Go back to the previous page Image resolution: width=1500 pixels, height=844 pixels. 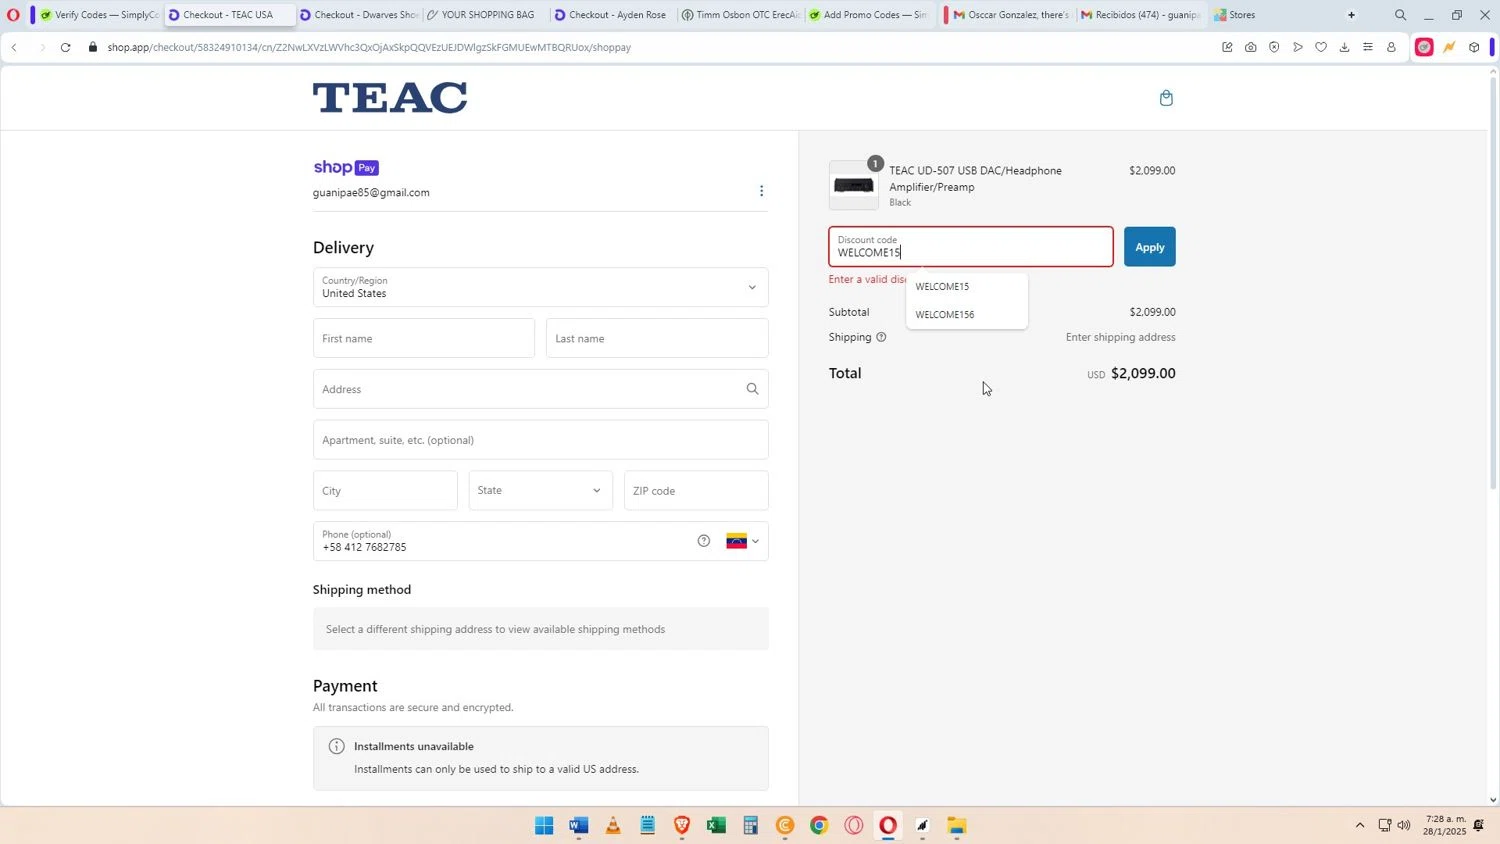click(14, 47)
